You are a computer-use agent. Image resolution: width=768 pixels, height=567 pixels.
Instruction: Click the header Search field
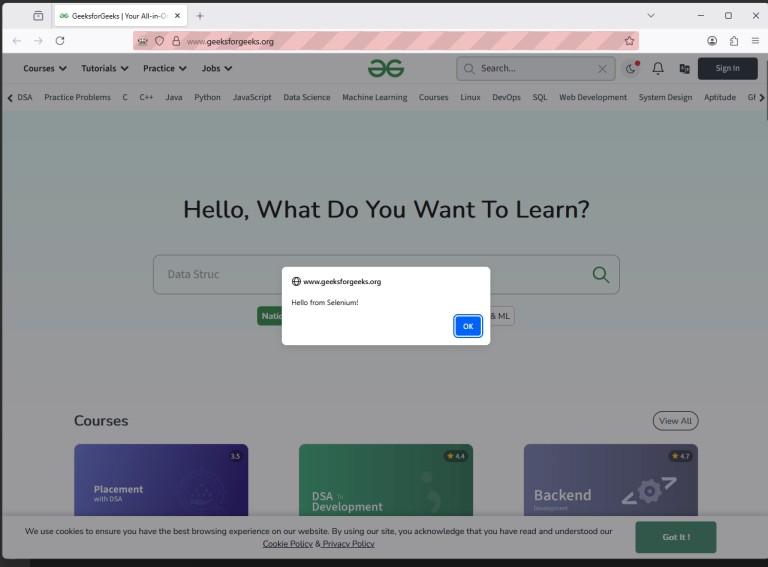click(x=536, y=69)
